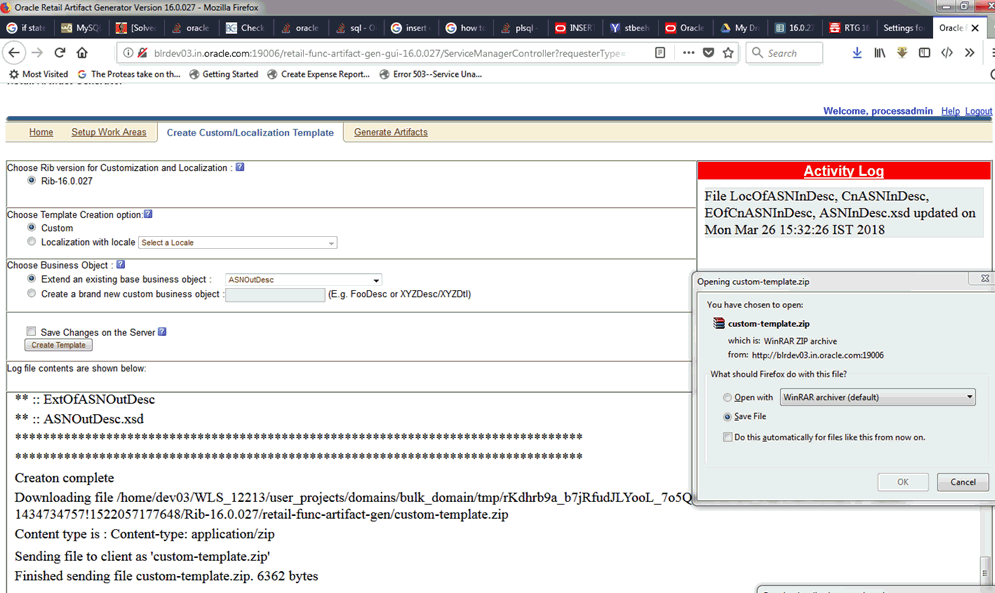The height and width of the screenshot is (593, 995).
Task: Go to the Generate Artifacts tab
Action: 391,132
